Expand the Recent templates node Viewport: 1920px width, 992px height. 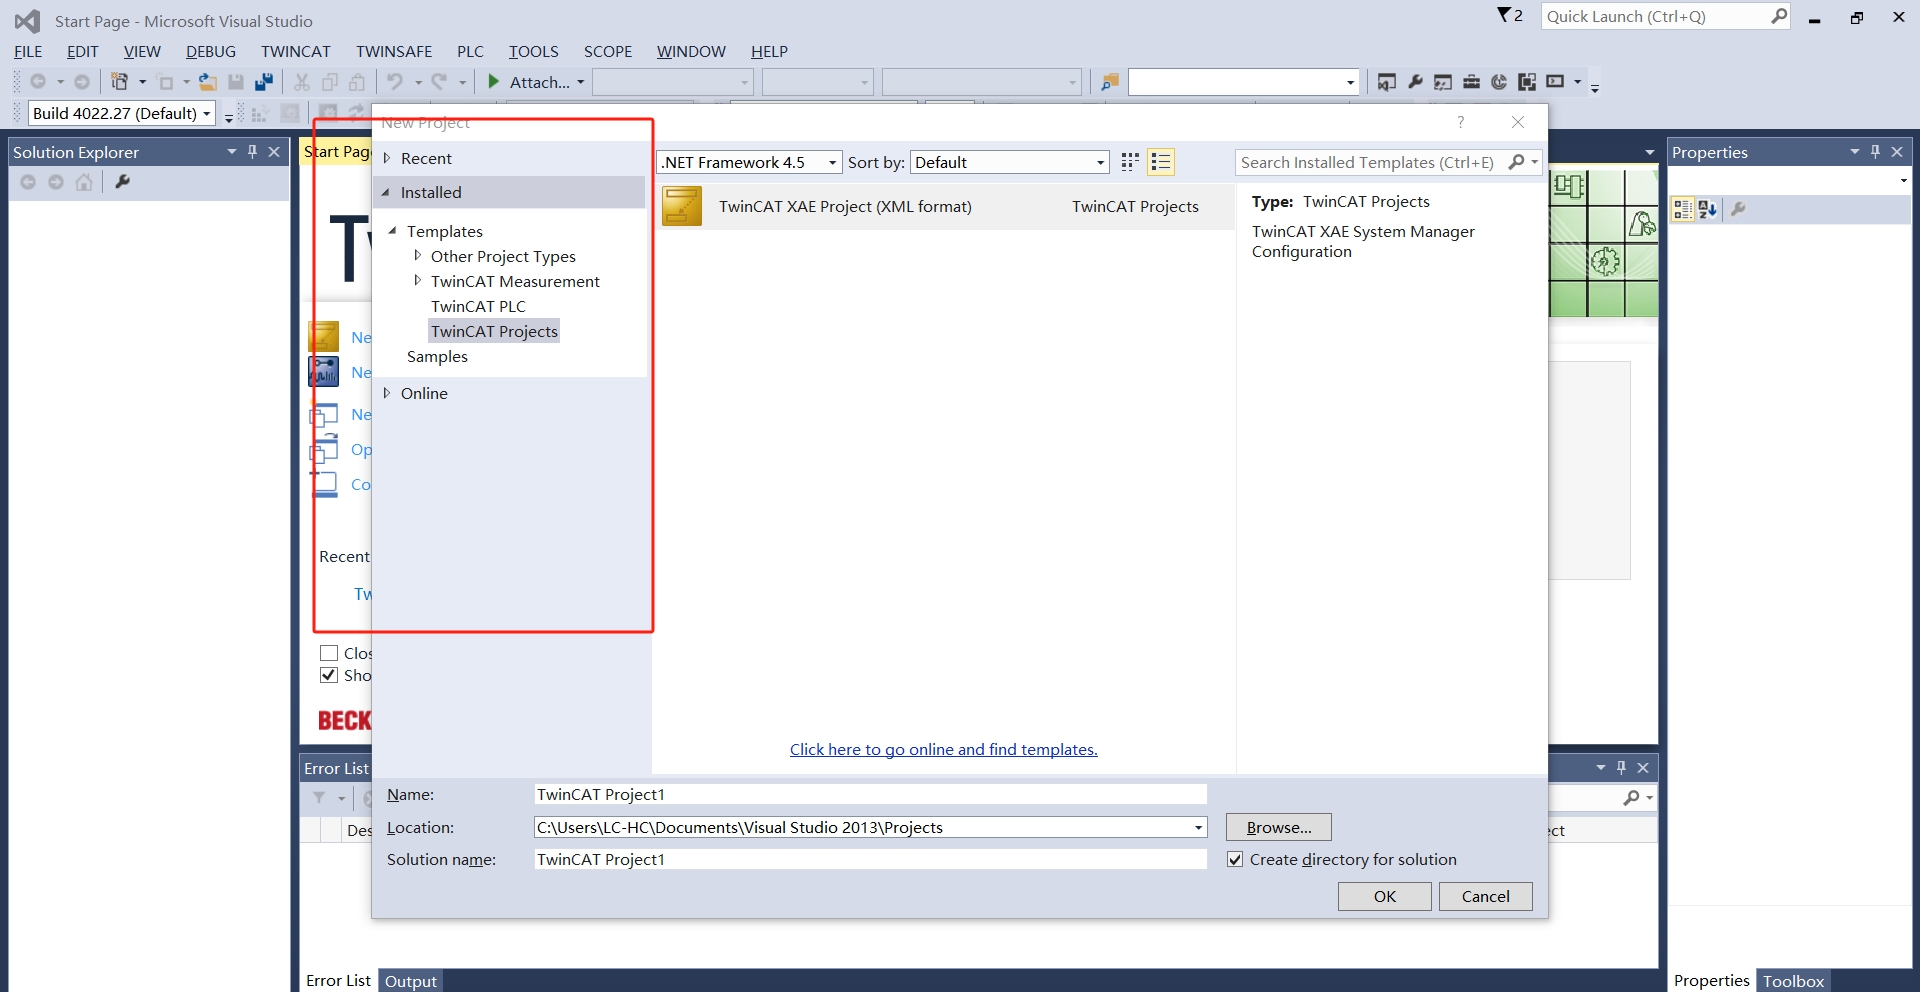(x=387, y=158)
